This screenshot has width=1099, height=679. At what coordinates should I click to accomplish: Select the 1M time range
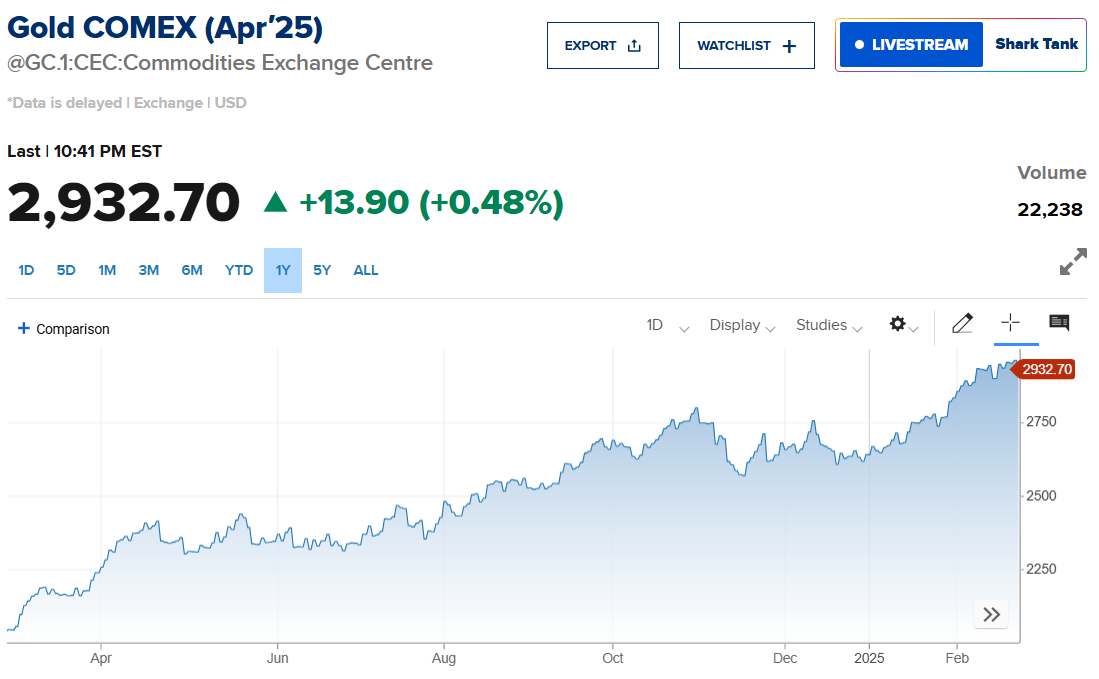tap(107, 270)
